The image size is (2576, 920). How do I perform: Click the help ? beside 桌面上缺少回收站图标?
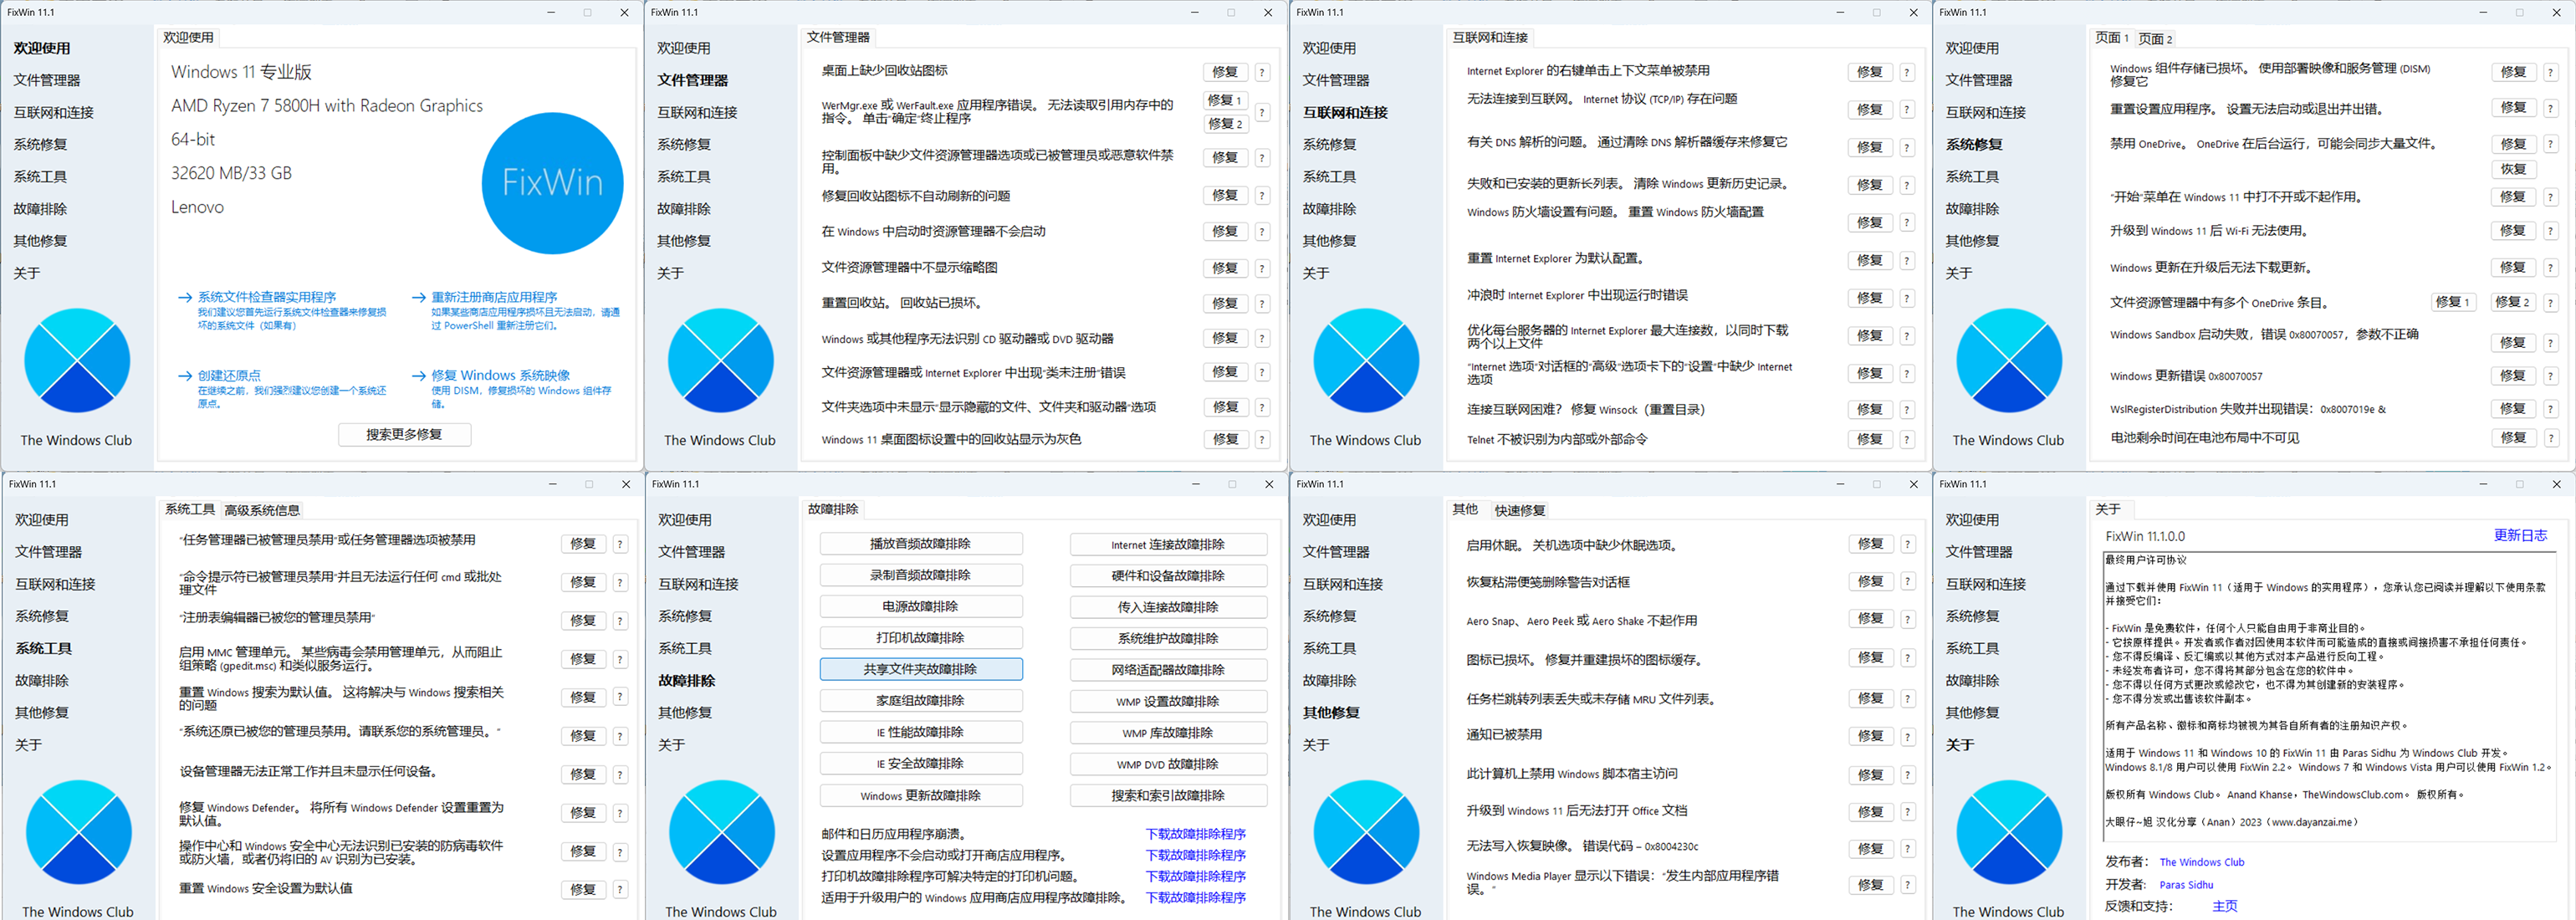click(1262, 72)
